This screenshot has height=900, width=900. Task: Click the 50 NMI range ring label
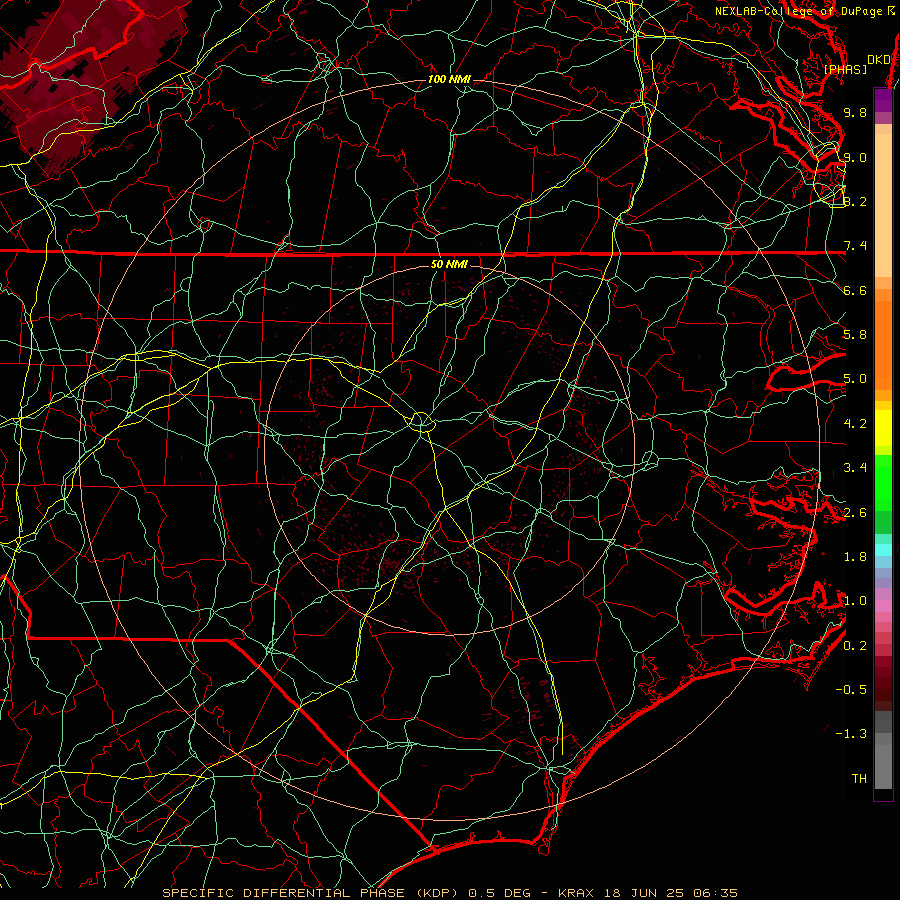pyautogui.click(x=449, y=264)
